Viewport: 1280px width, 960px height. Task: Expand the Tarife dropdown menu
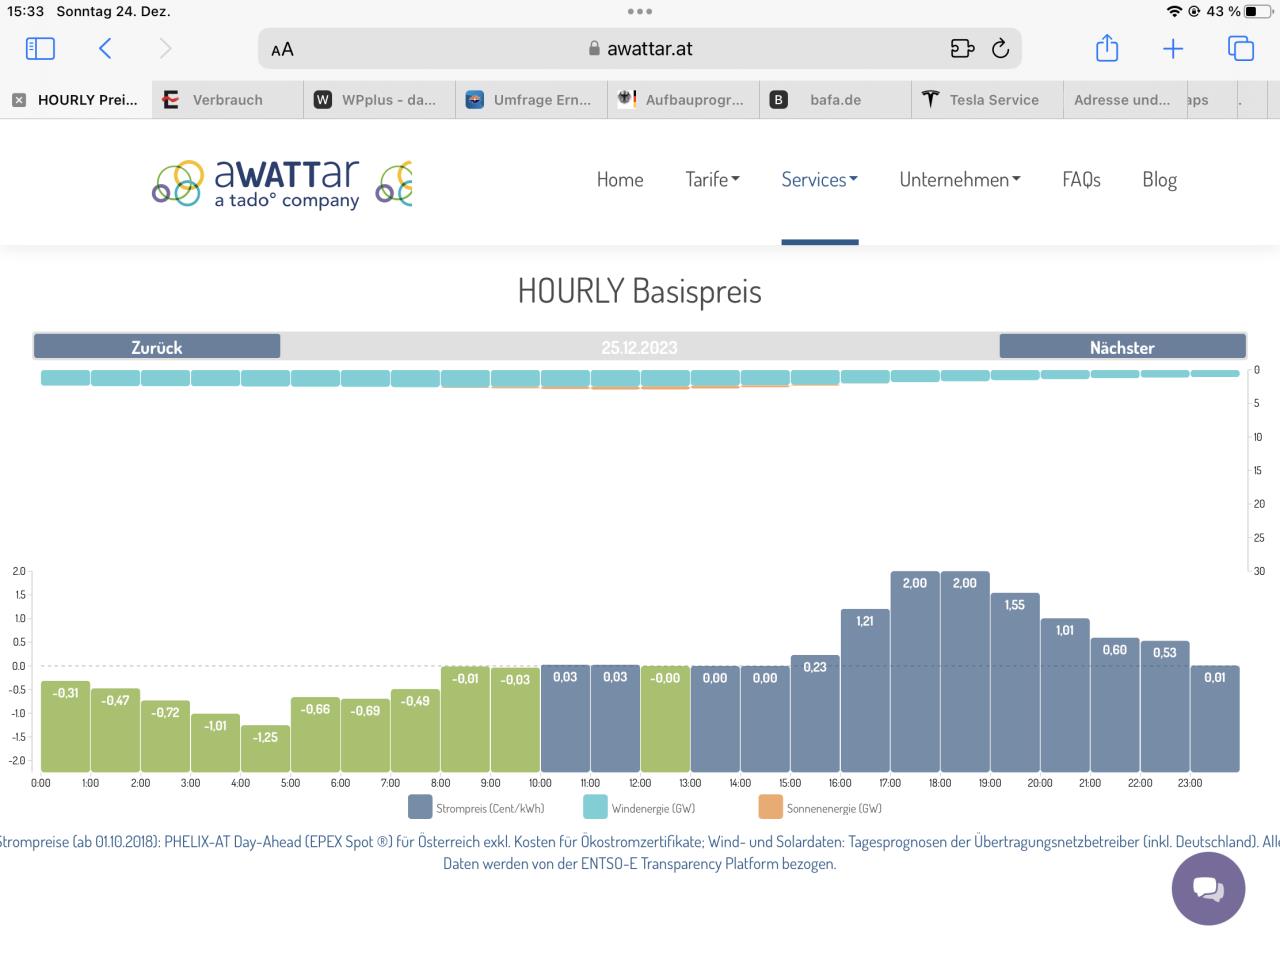[x=712, y=180]
